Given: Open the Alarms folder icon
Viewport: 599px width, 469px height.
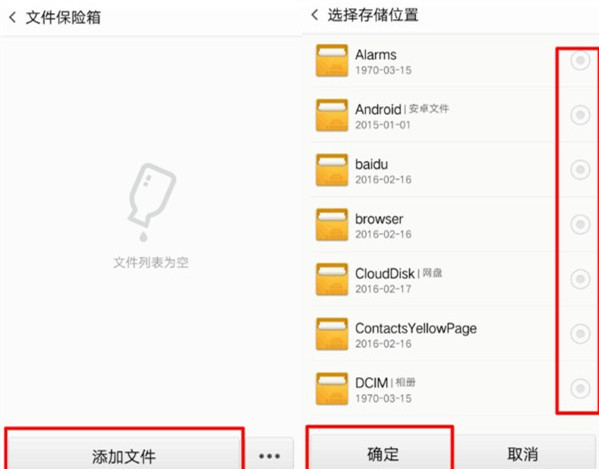Looking at the screenshot, I should (x=332, y=60).
